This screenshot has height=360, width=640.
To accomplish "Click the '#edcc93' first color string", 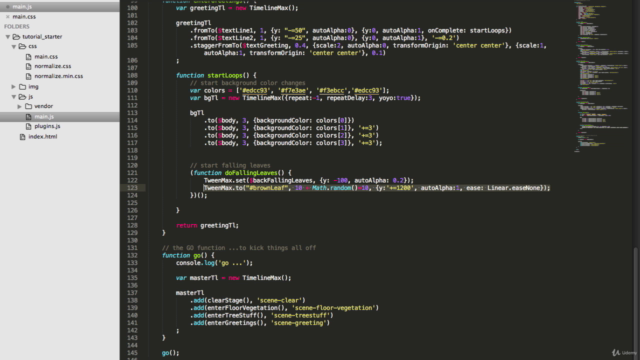I will point(254,91).
